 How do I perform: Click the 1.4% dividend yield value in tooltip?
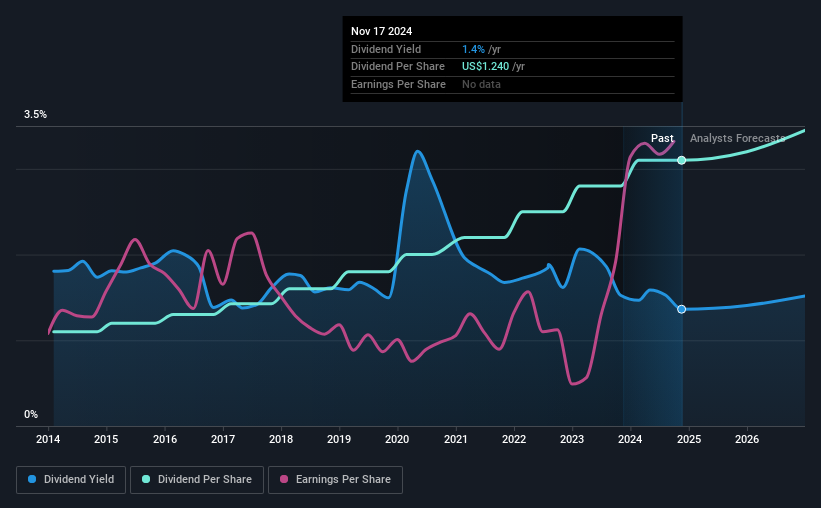(x=473, y=49)
